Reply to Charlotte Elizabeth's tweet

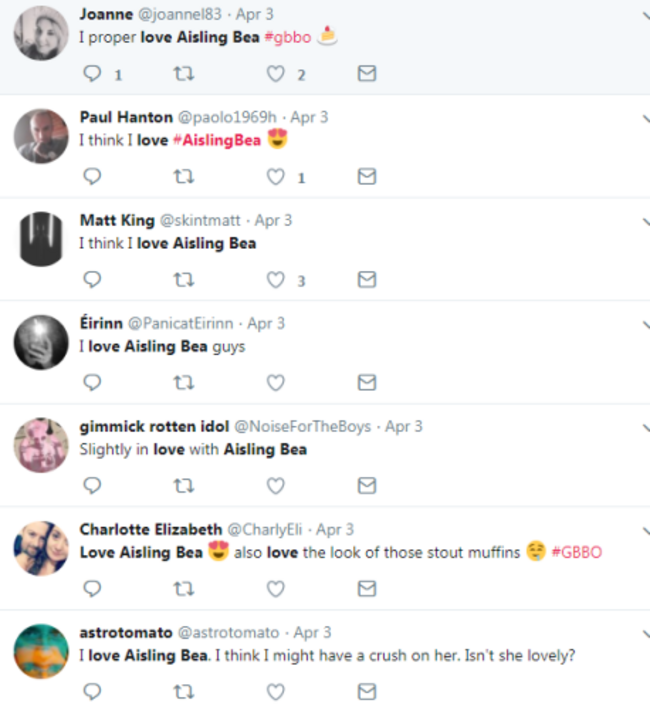point(92,589)
